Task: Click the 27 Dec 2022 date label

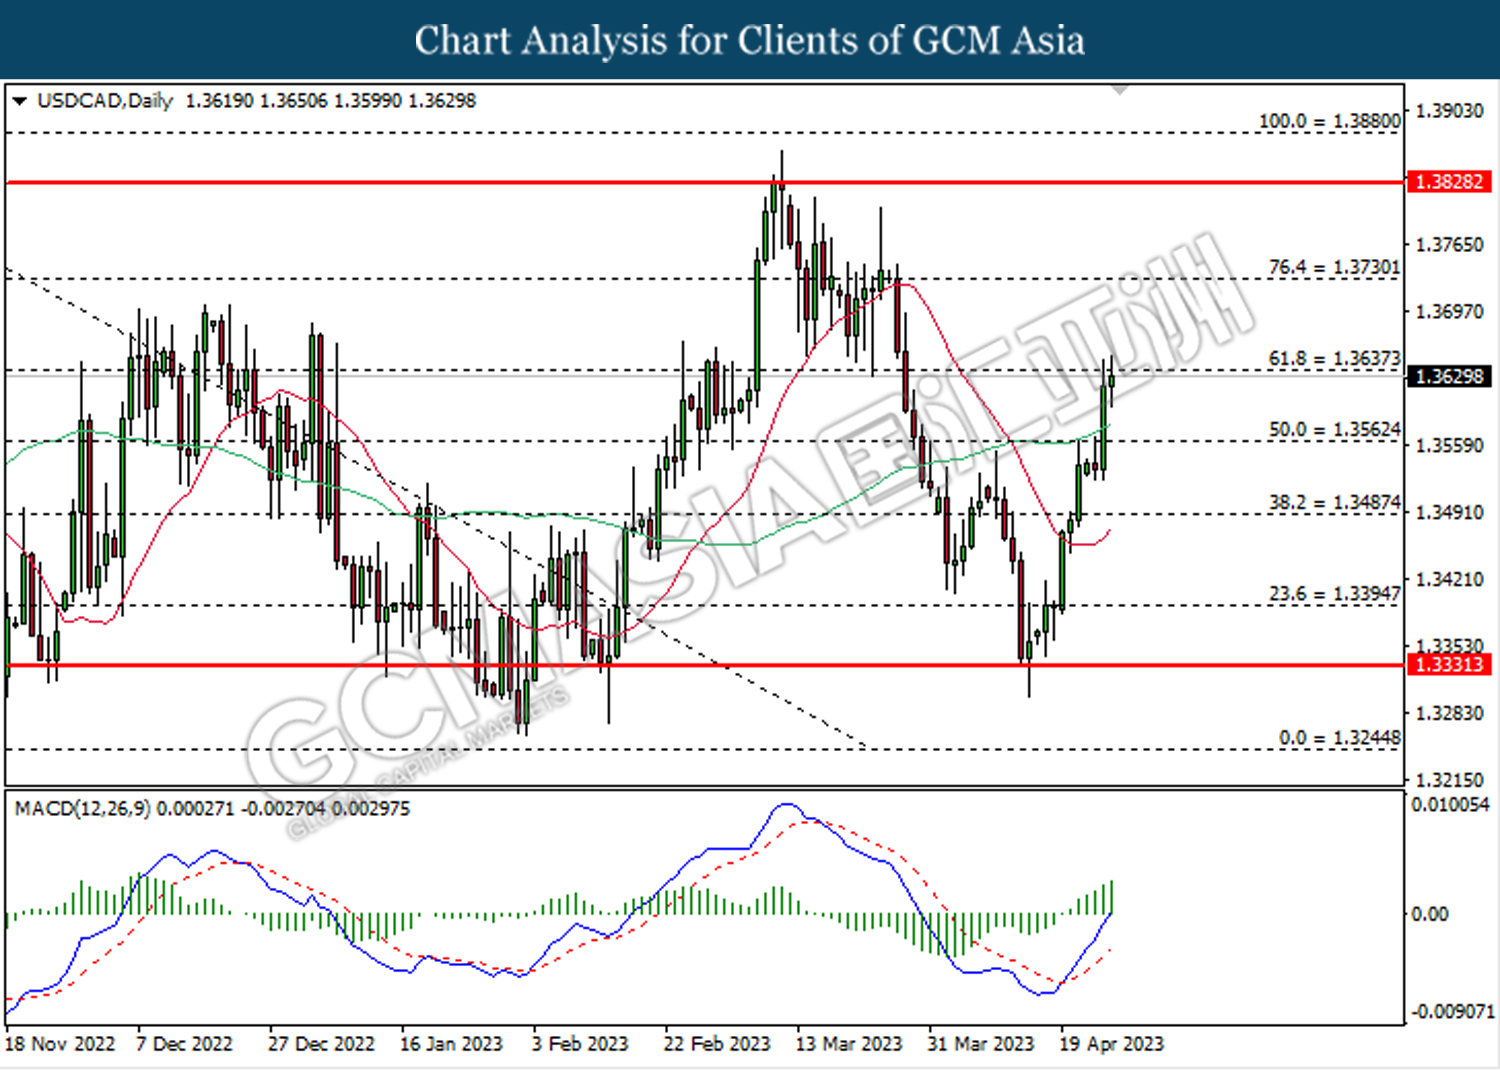Action: click(321, 1044)
